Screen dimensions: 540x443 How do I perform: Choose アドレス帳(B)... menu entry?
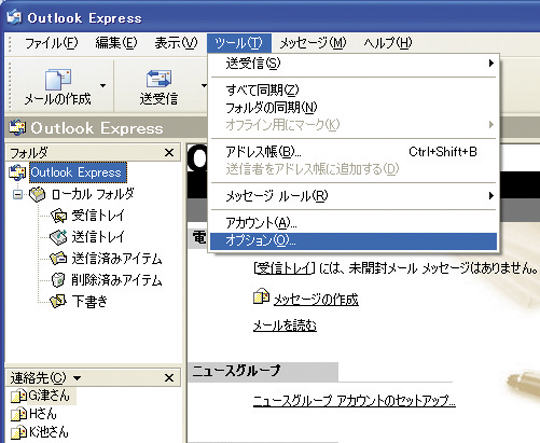[x=353, y=152]
